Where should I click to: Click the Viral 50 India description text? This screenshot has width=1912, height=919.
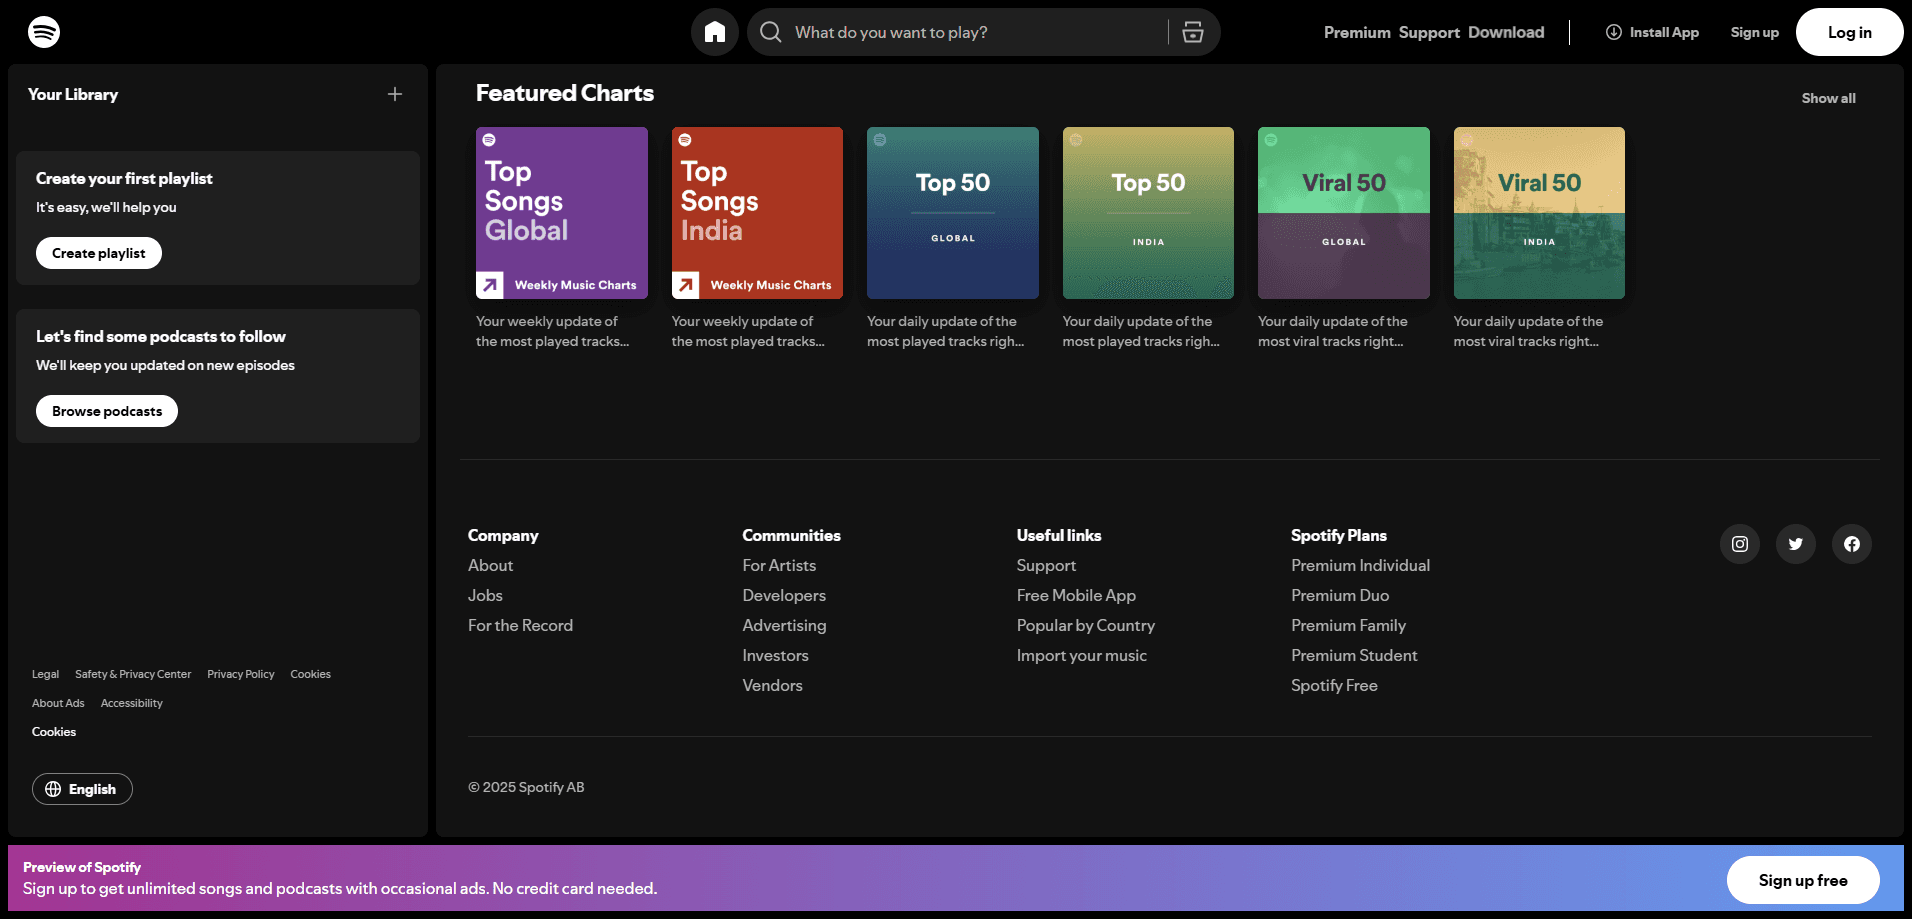click(1528, 331)
